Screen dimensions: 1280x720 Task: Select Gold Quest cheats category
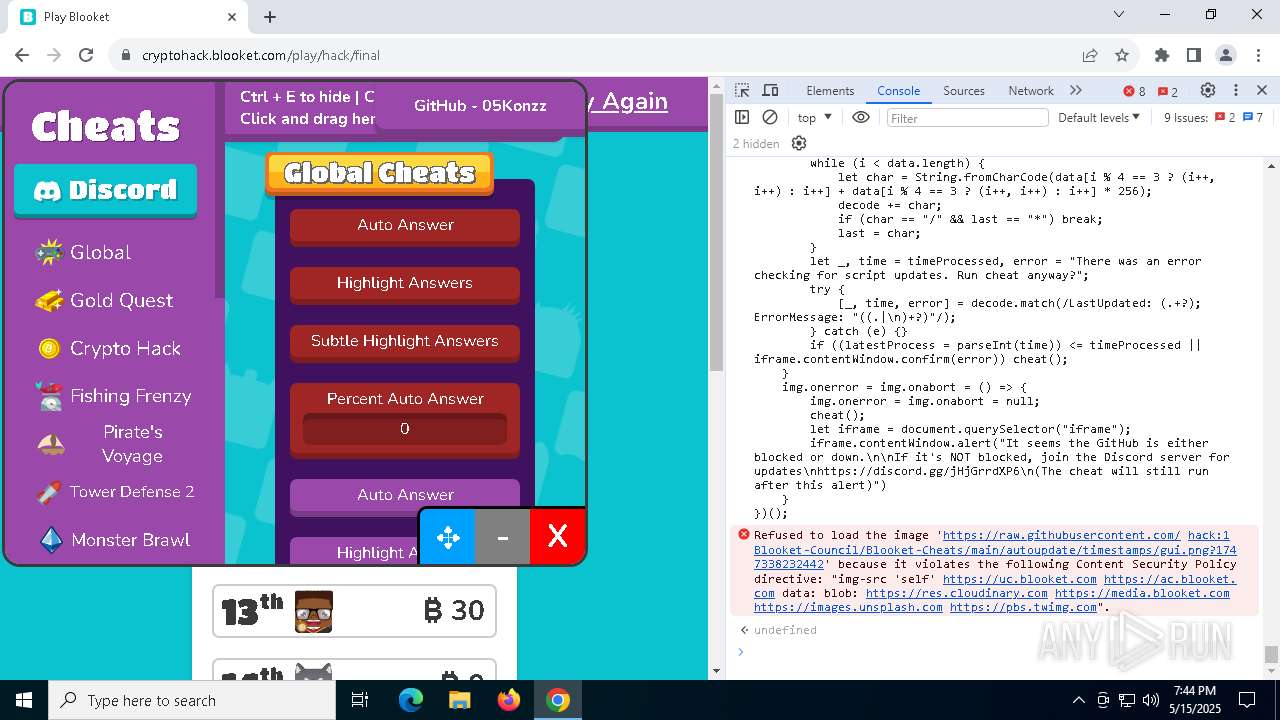coord(104,300)
